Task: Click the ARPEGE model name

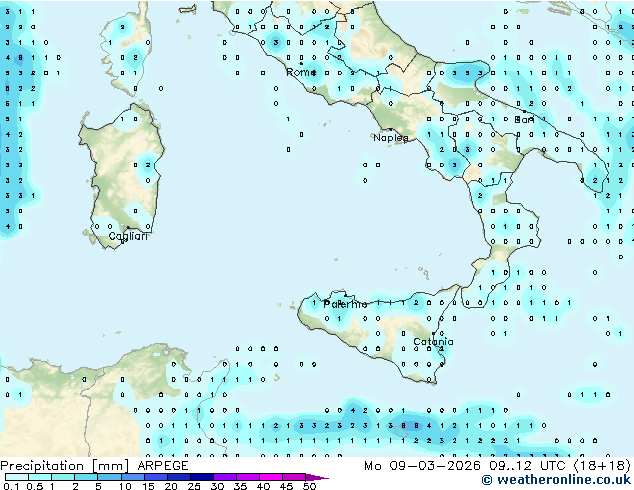Action: (x=163, y=466)
